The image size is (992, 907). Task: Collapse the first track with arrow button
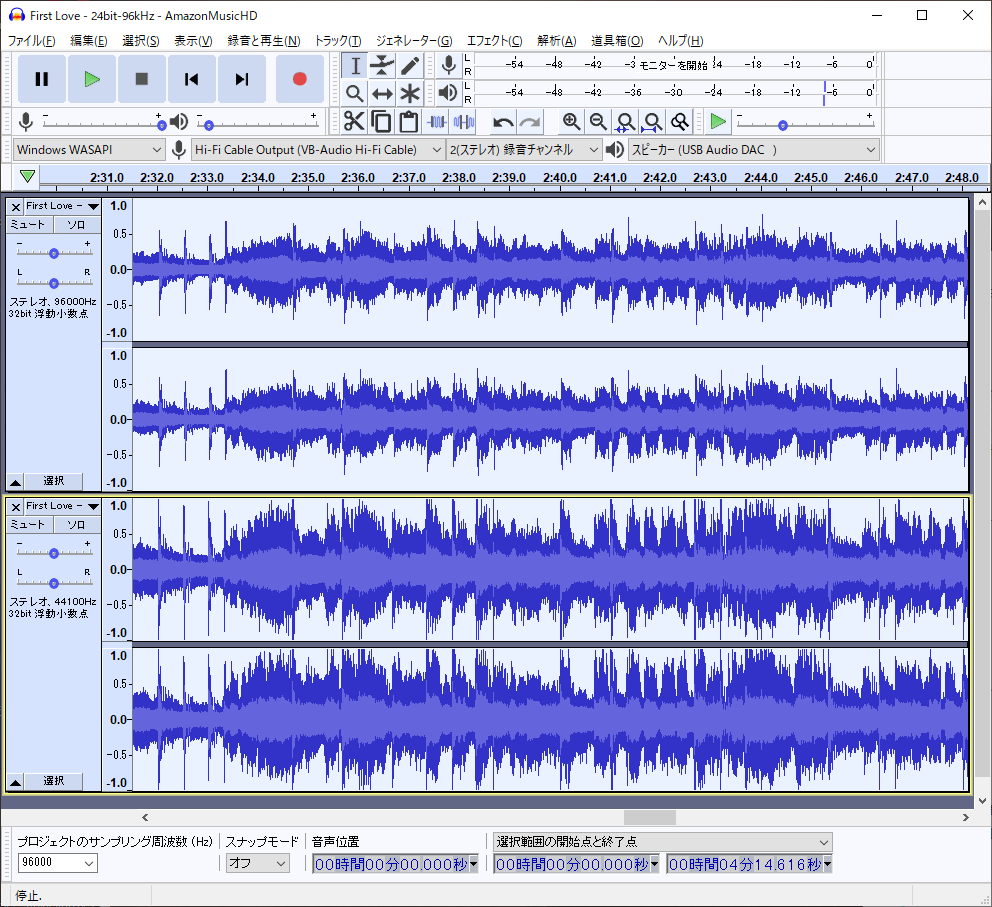coord(16,481)
